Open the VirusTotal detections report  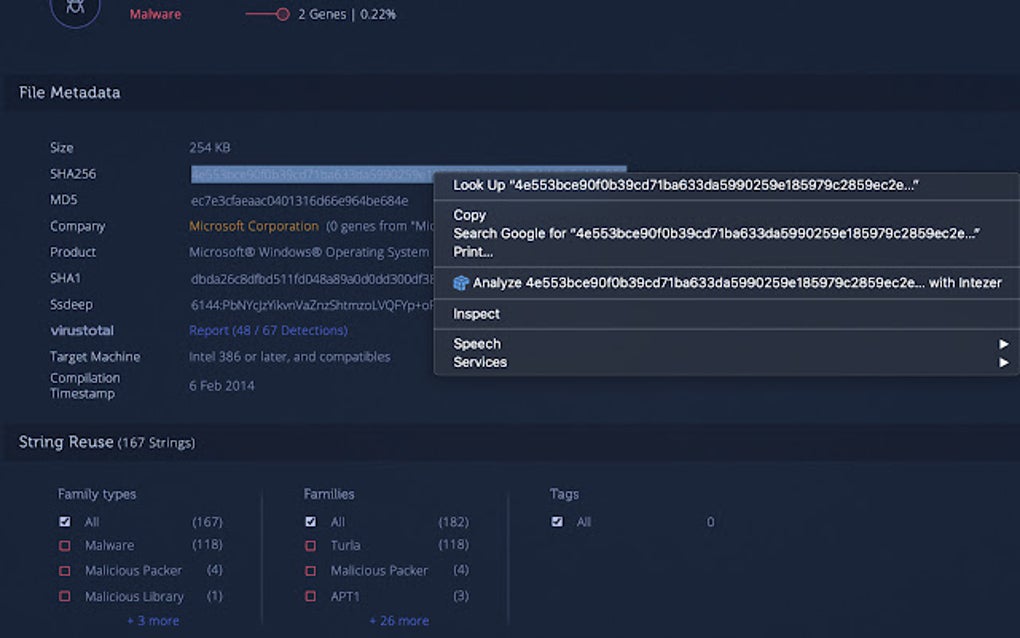tap(270, 330)
